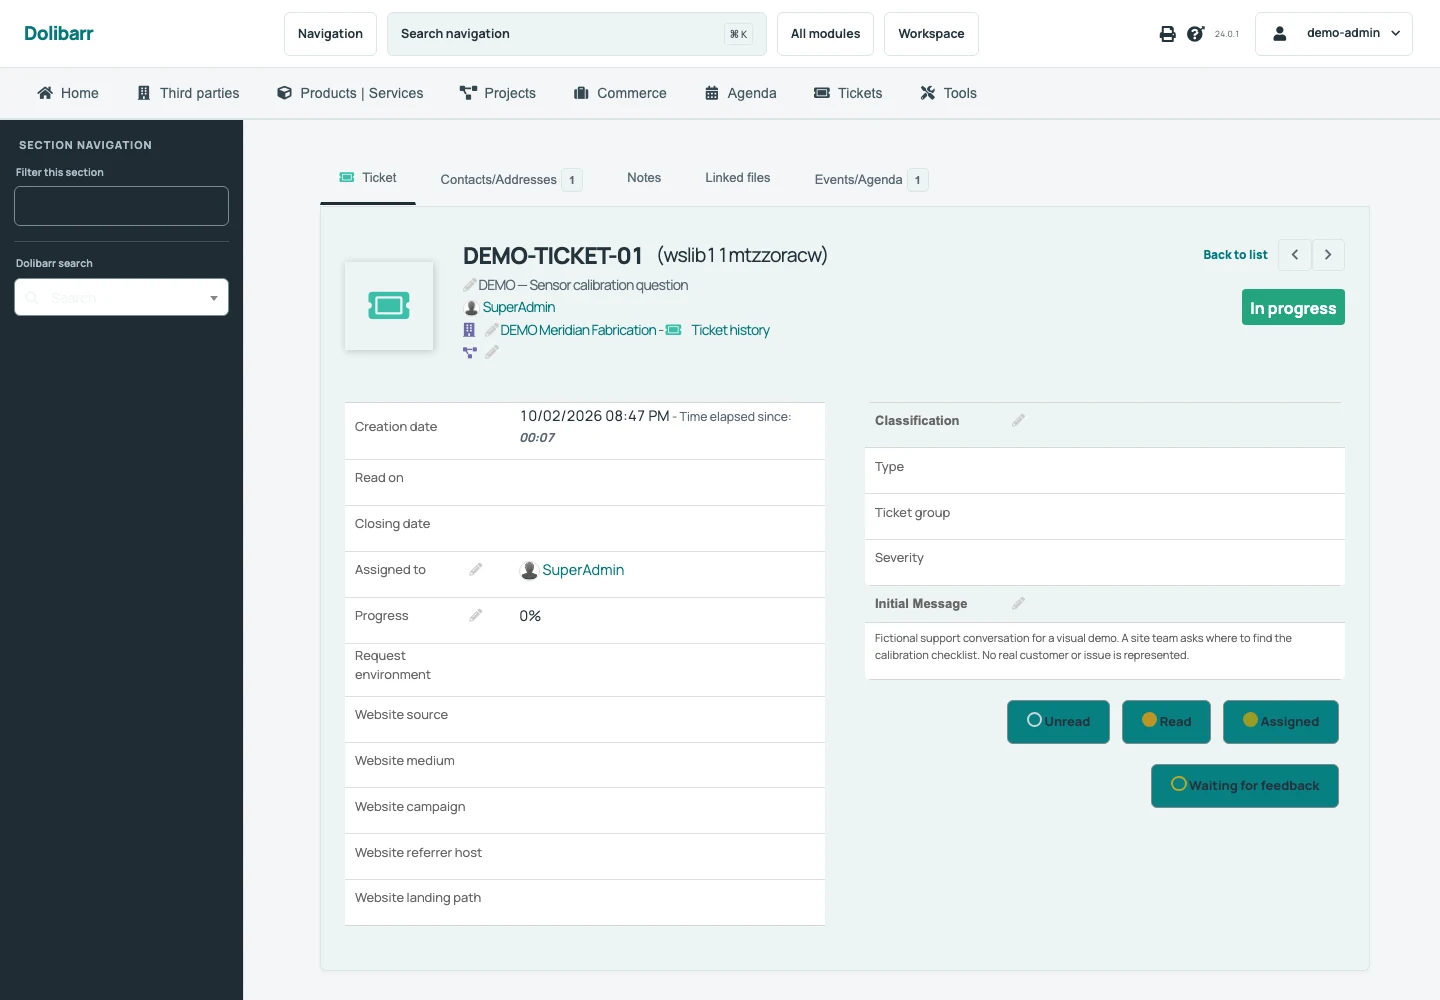Edit Initial Message with pencil icon

1018,603
